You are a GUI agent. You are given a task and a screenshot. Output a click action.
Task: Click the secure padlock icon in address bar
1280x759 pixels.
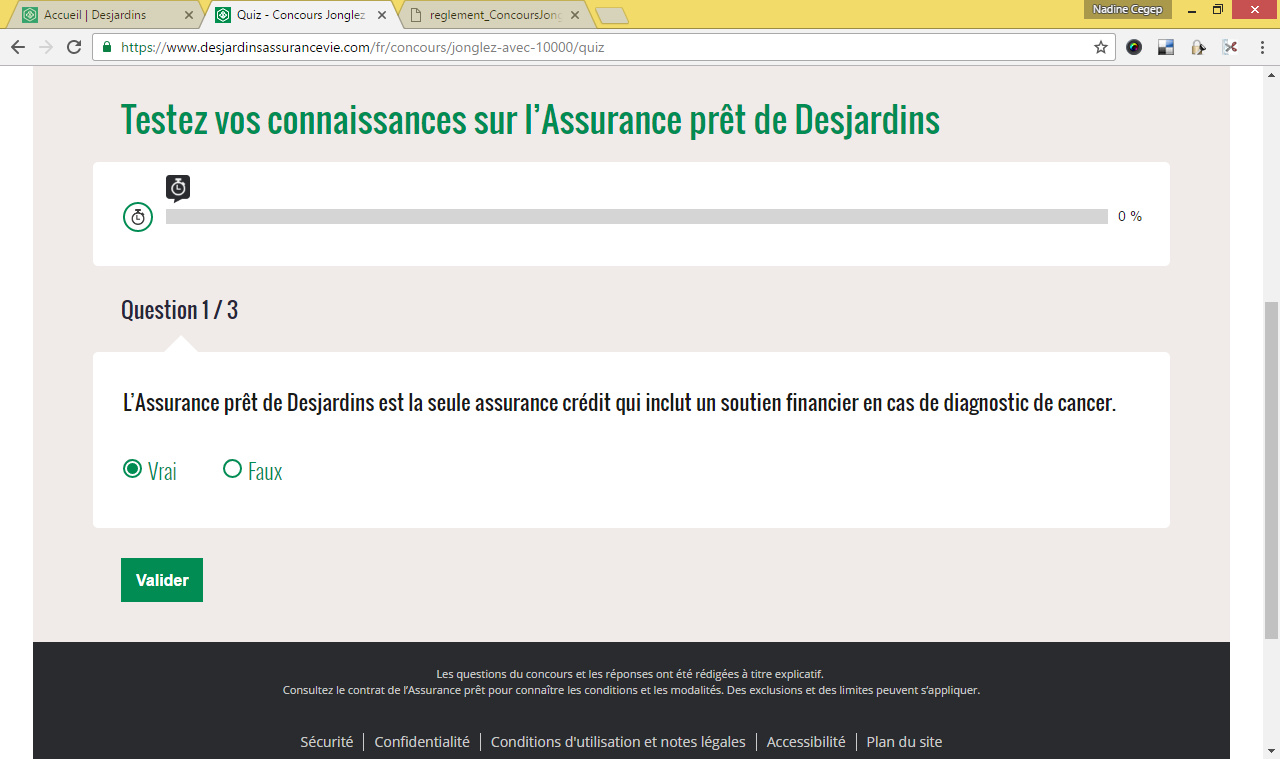coord(107,47)
